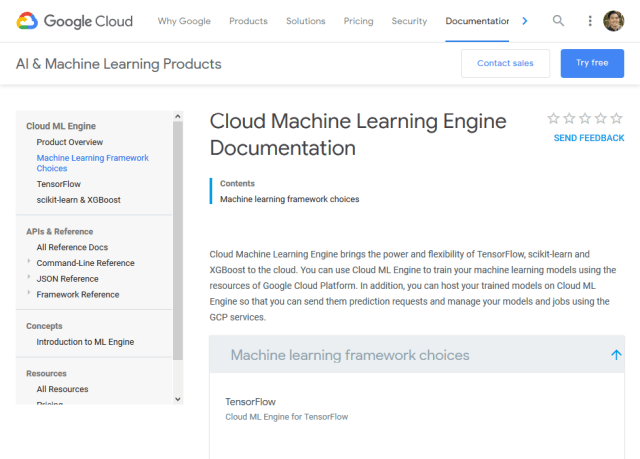
Task: Click the up arrow beside framework choices heading
Action: coord(616,355)
